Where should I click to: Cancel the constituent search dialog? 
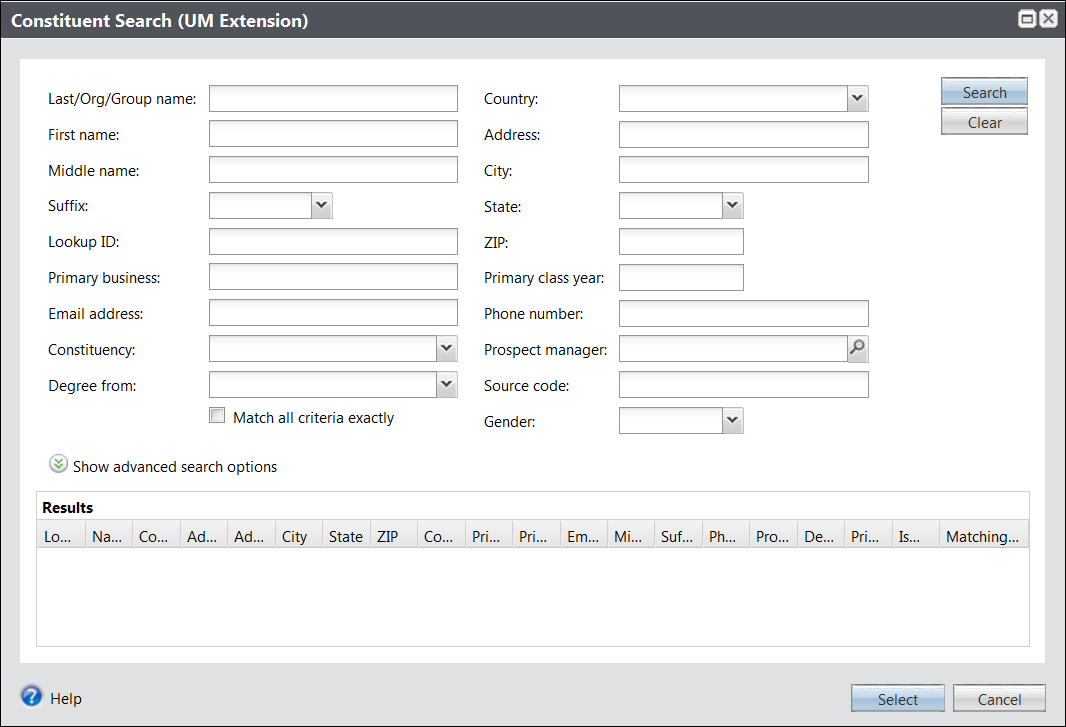coord(999,699)
